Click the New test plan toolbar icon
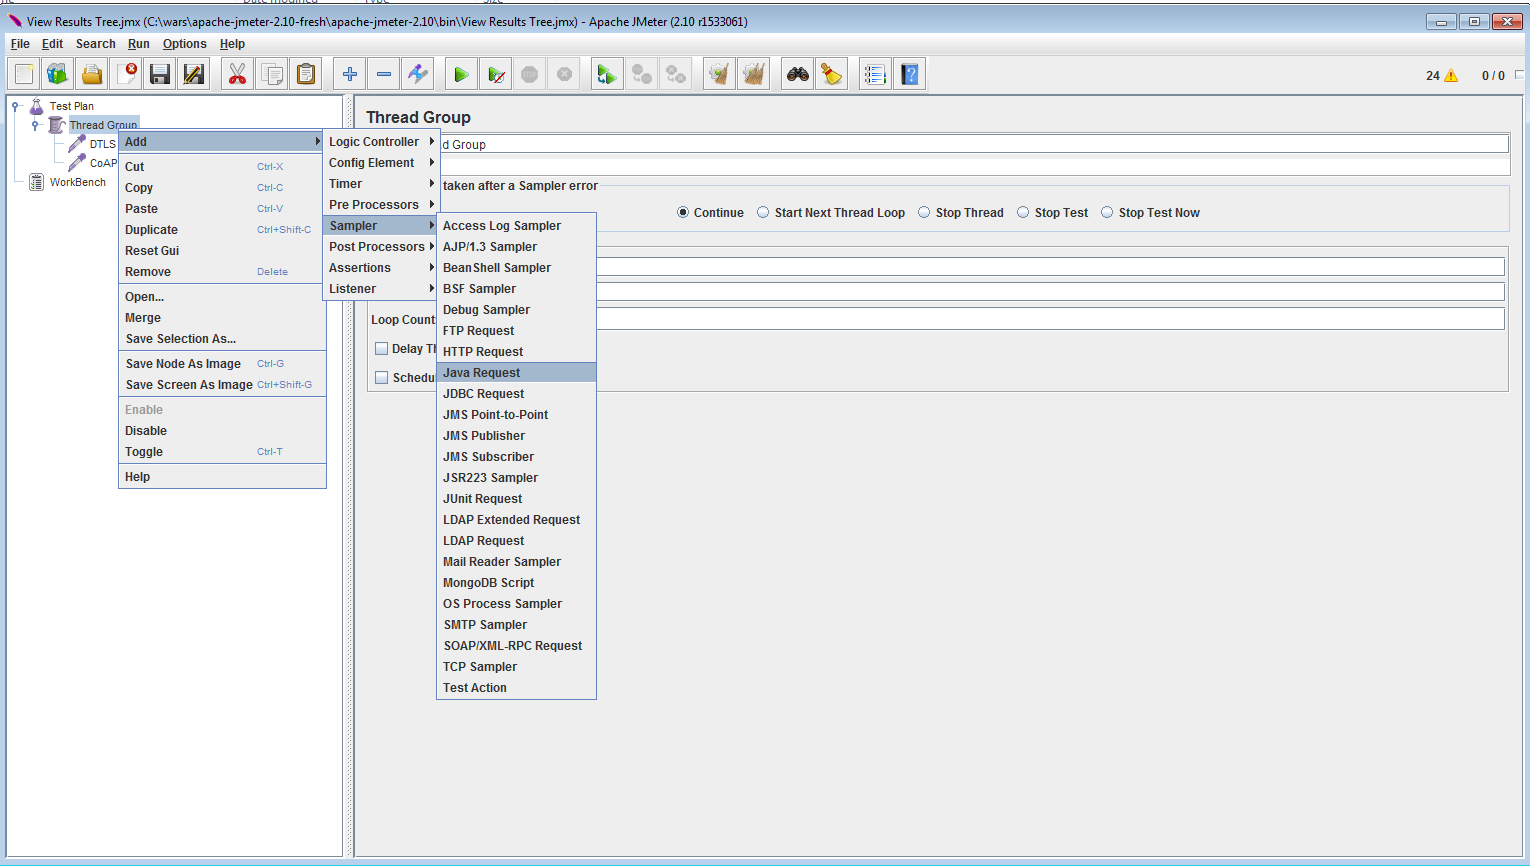Screen dimensions: 1530x866 click(24, 74)
